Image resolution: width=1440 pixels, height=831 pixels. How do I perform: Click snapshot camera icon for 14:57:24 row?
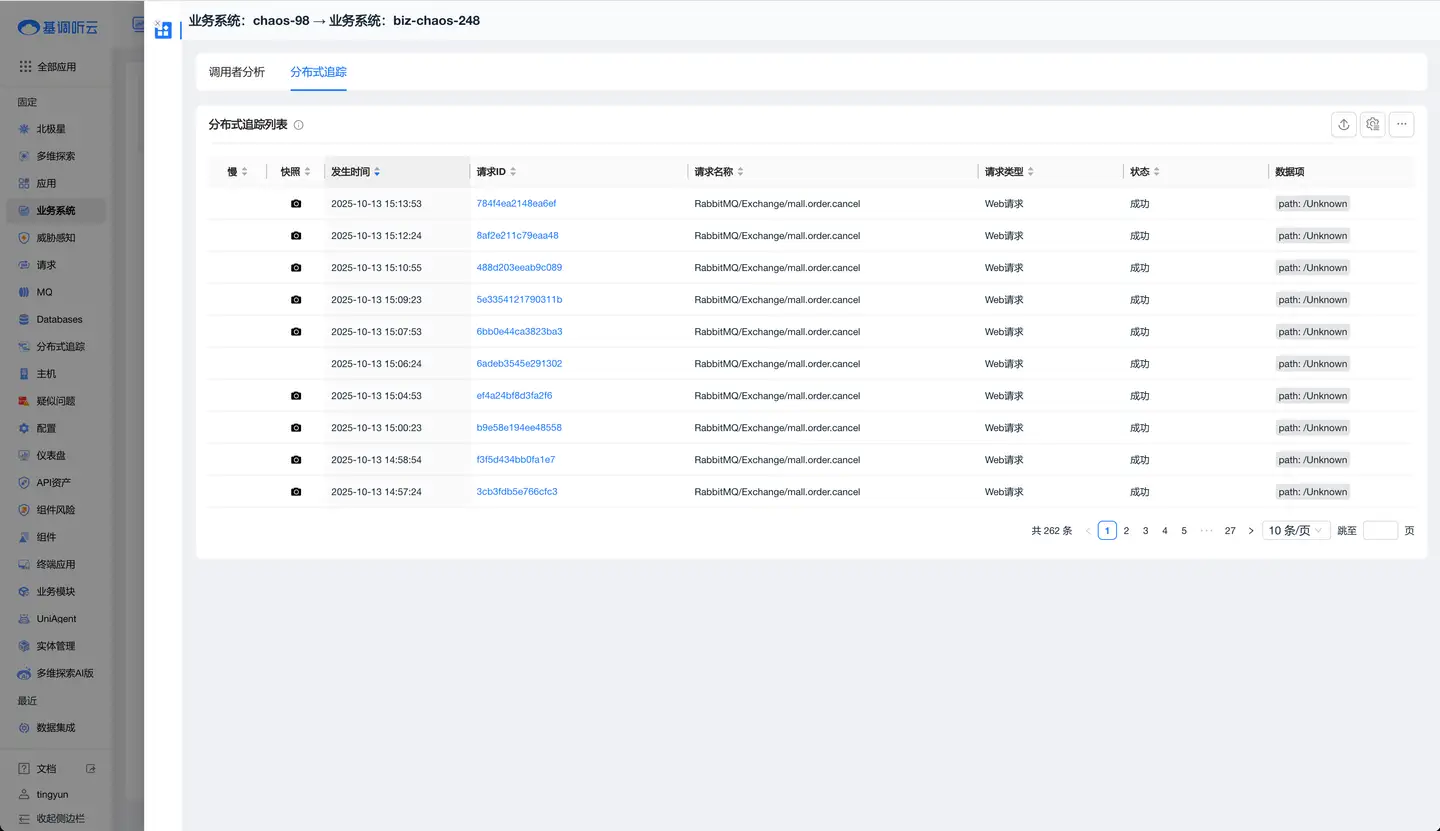tap(296, 492)
